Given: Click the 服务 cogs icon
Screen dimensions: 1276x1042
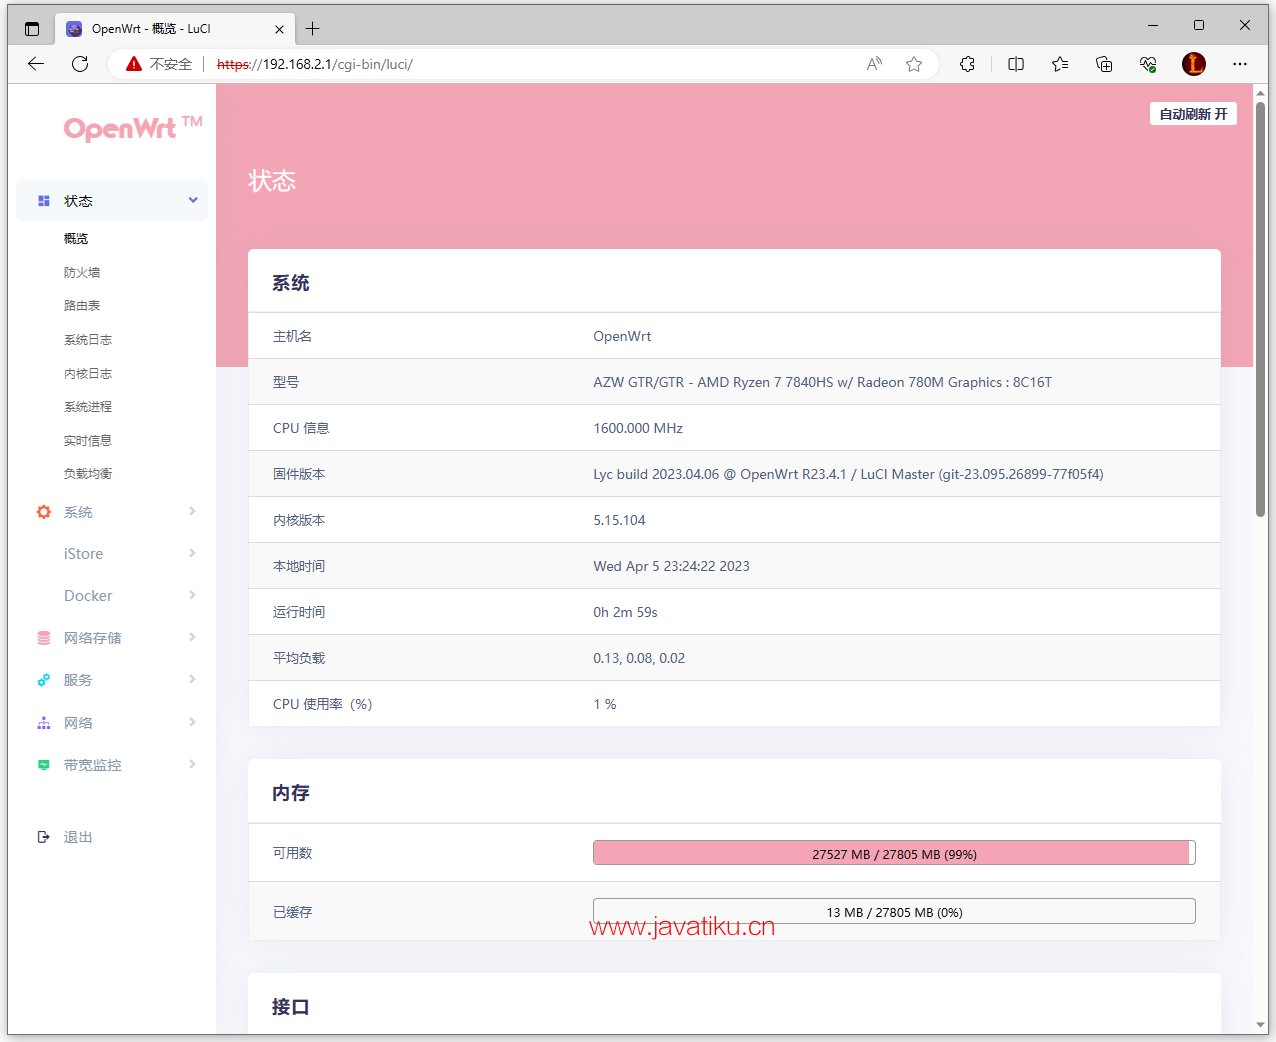Looking at the screenshot, I should [x=44, y=680].
